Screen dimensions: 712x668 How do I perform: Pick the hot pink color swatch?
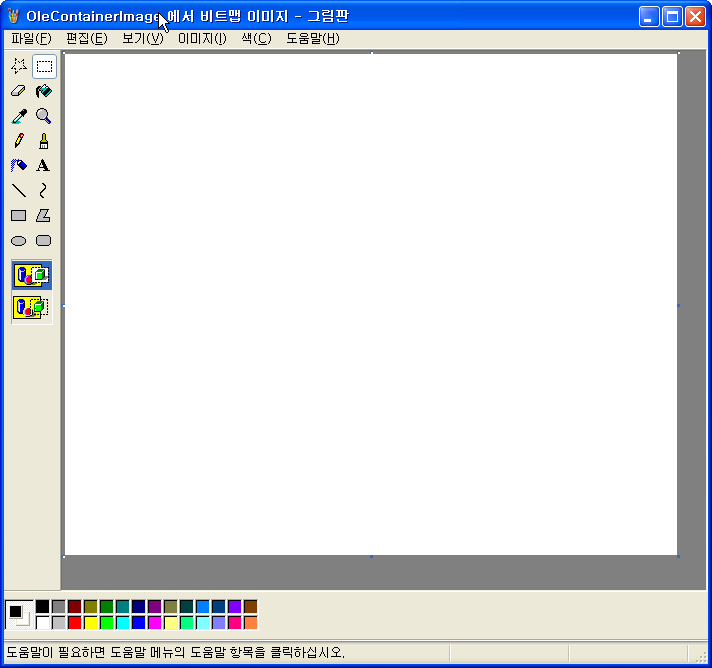(235, 623)
